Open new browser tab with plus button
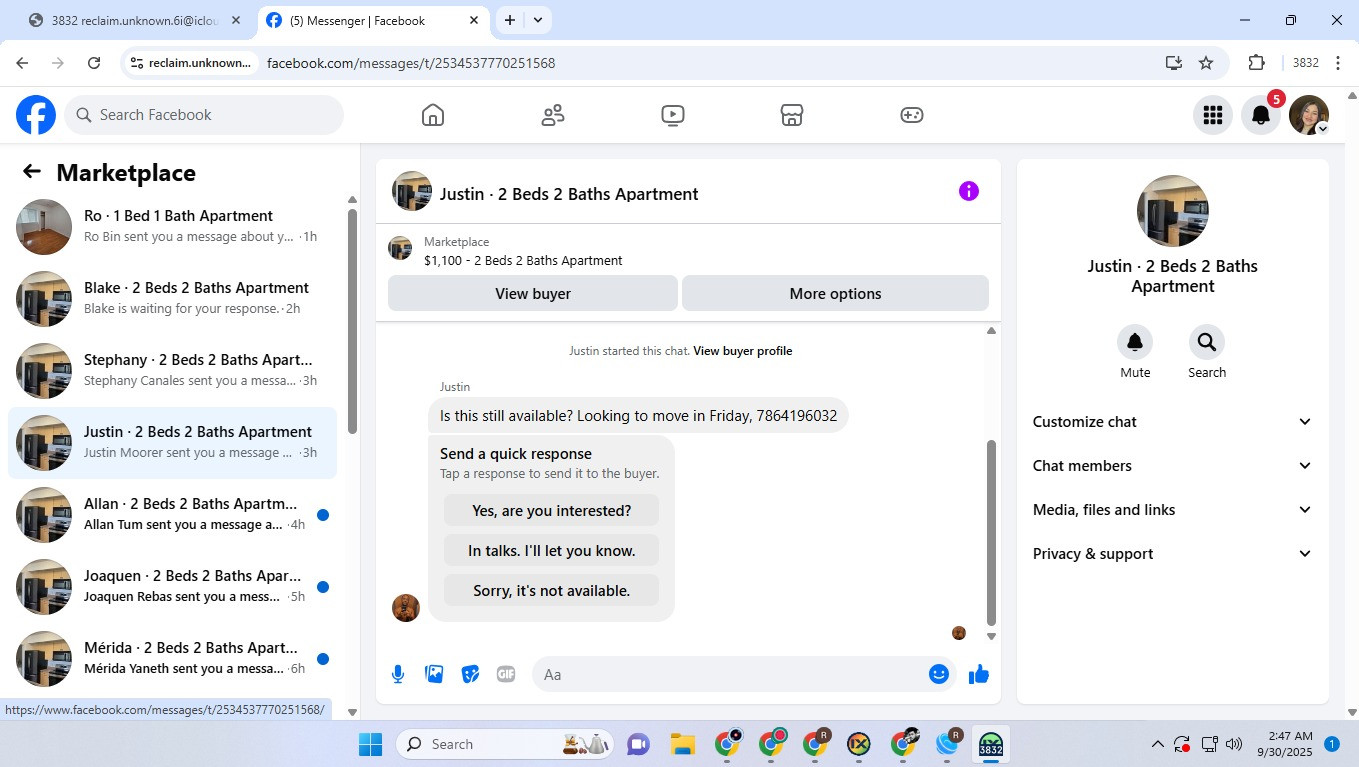 tap(510, 20)
